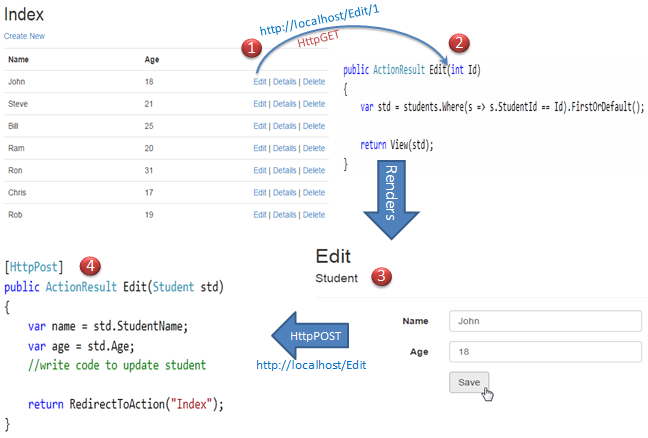Click the red step 2 circle marker

(459, 43)
